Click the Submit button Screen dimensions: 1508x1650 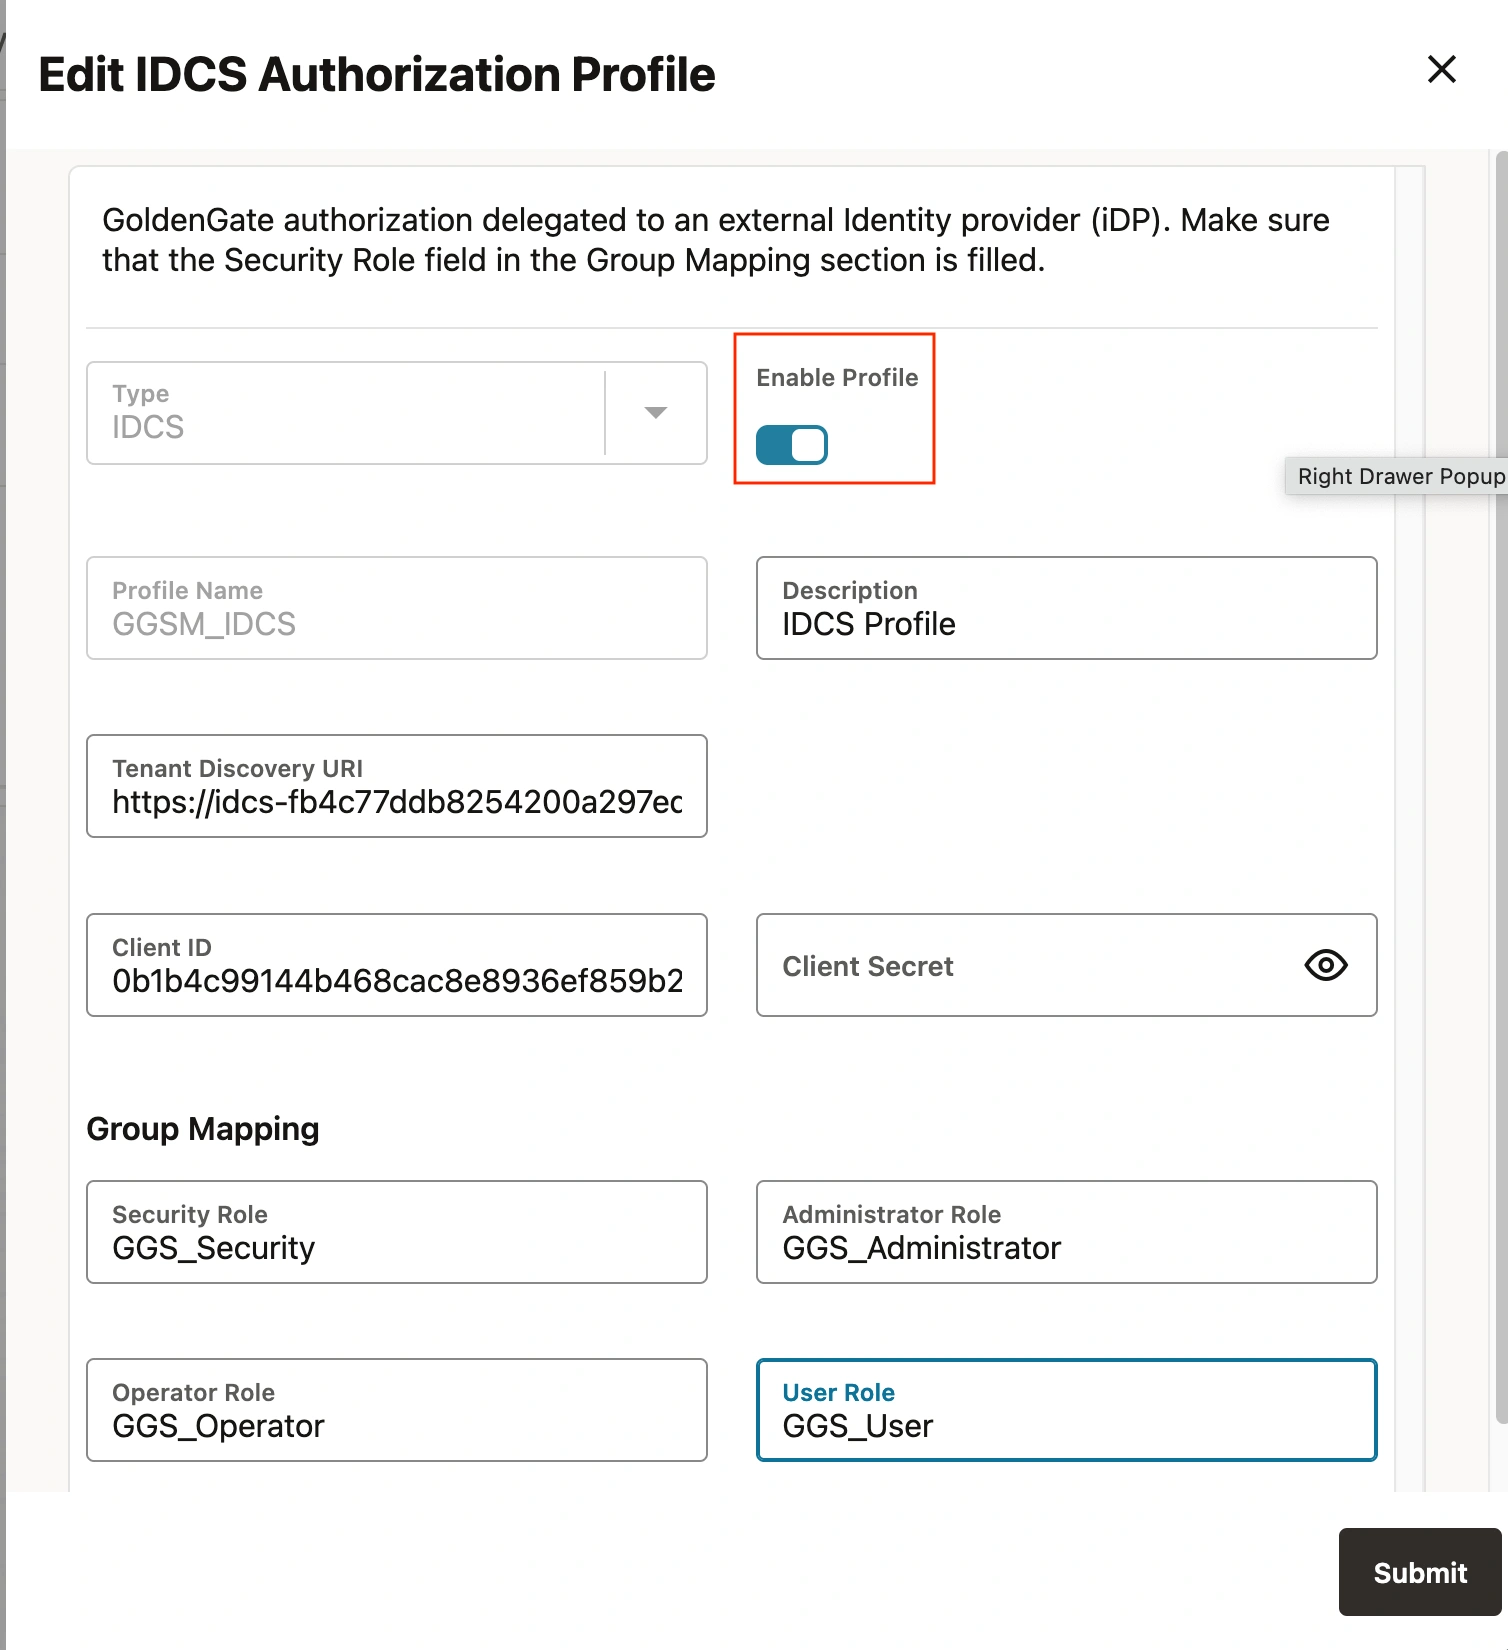(x=1420, y=1572)
